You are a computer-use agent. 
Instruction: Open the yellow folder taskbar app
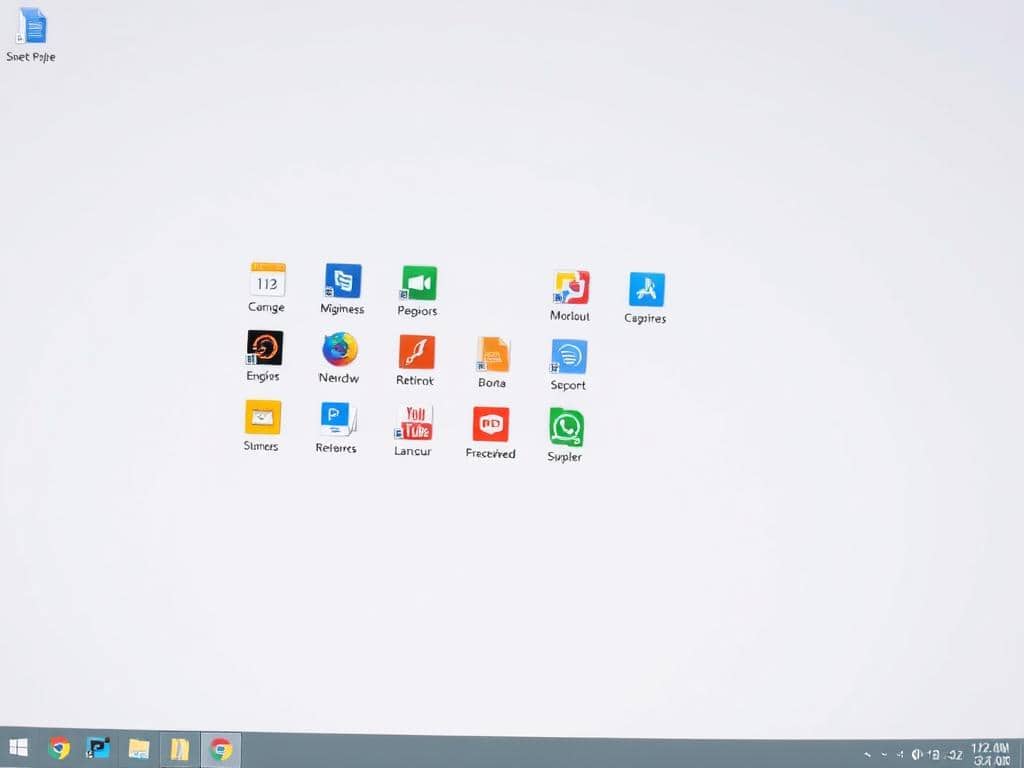[180, 749]
